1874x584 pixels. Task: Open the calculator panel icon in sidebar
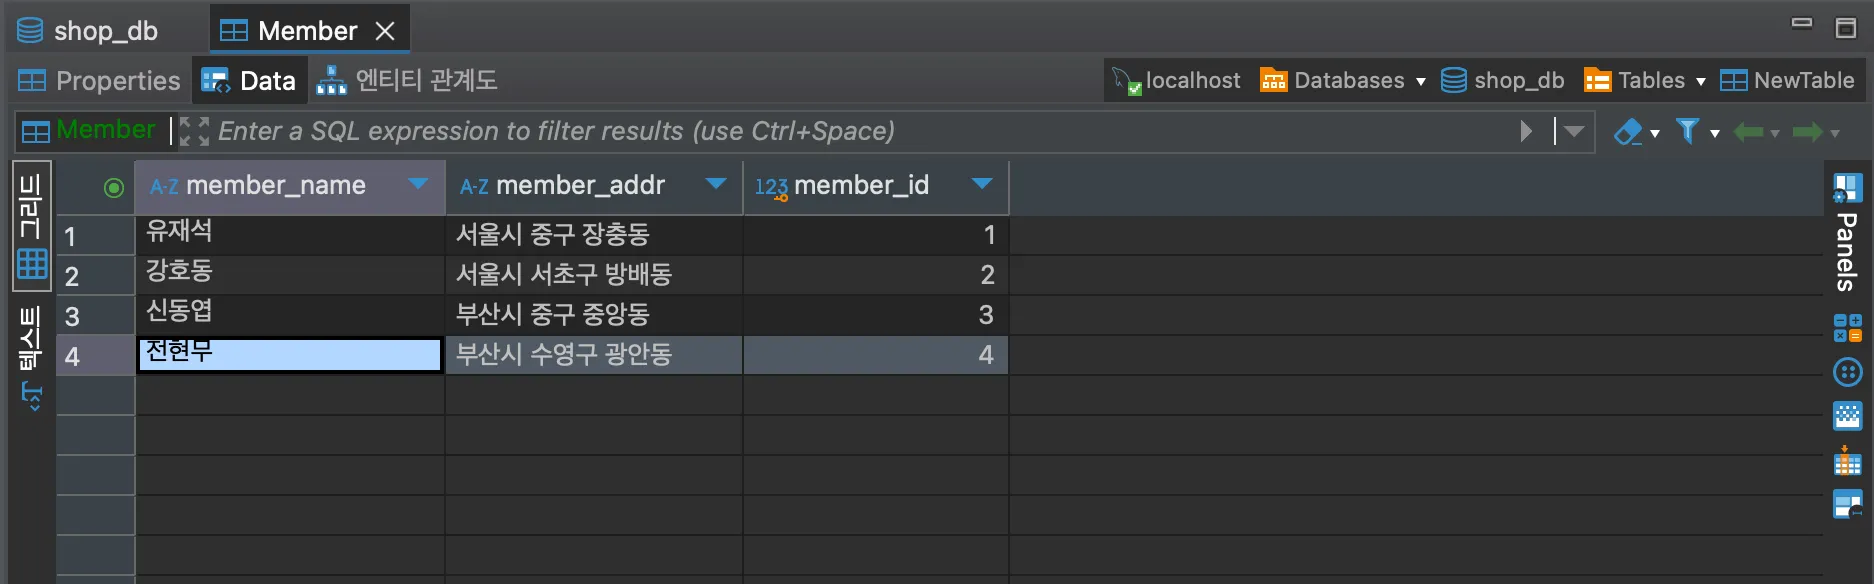[x=1847, y=328]
